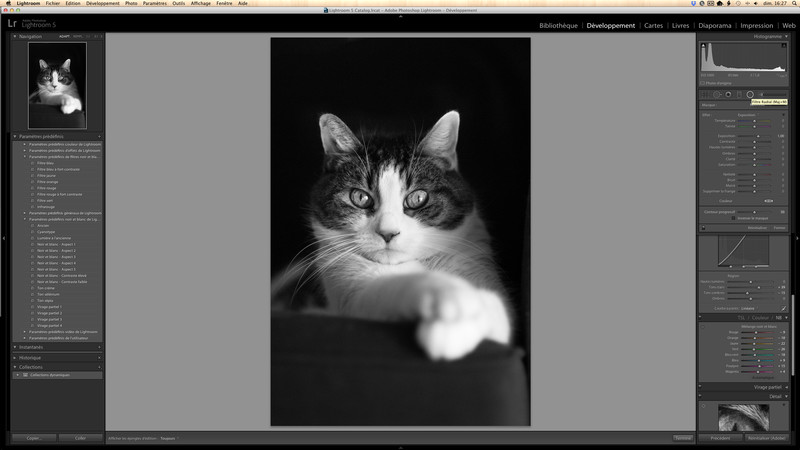The image size is (800, 450).
Task: Click the point curve edit icon
Action: (783, 308)
